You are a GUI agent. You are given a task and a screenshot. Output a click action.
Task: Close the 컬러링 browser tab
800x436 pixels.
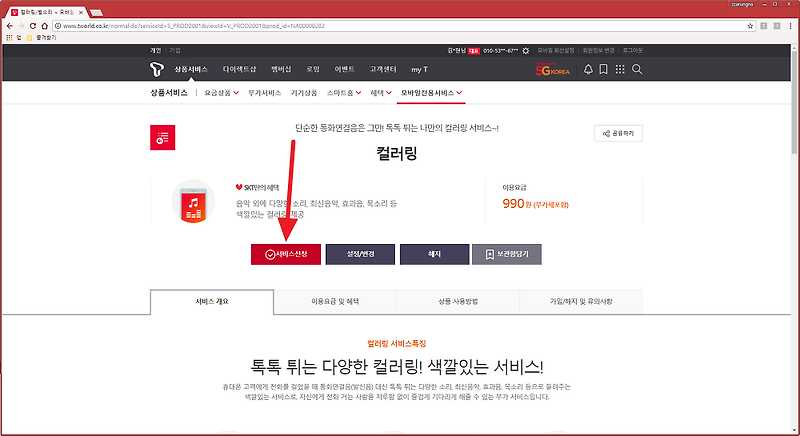(81, 12)
